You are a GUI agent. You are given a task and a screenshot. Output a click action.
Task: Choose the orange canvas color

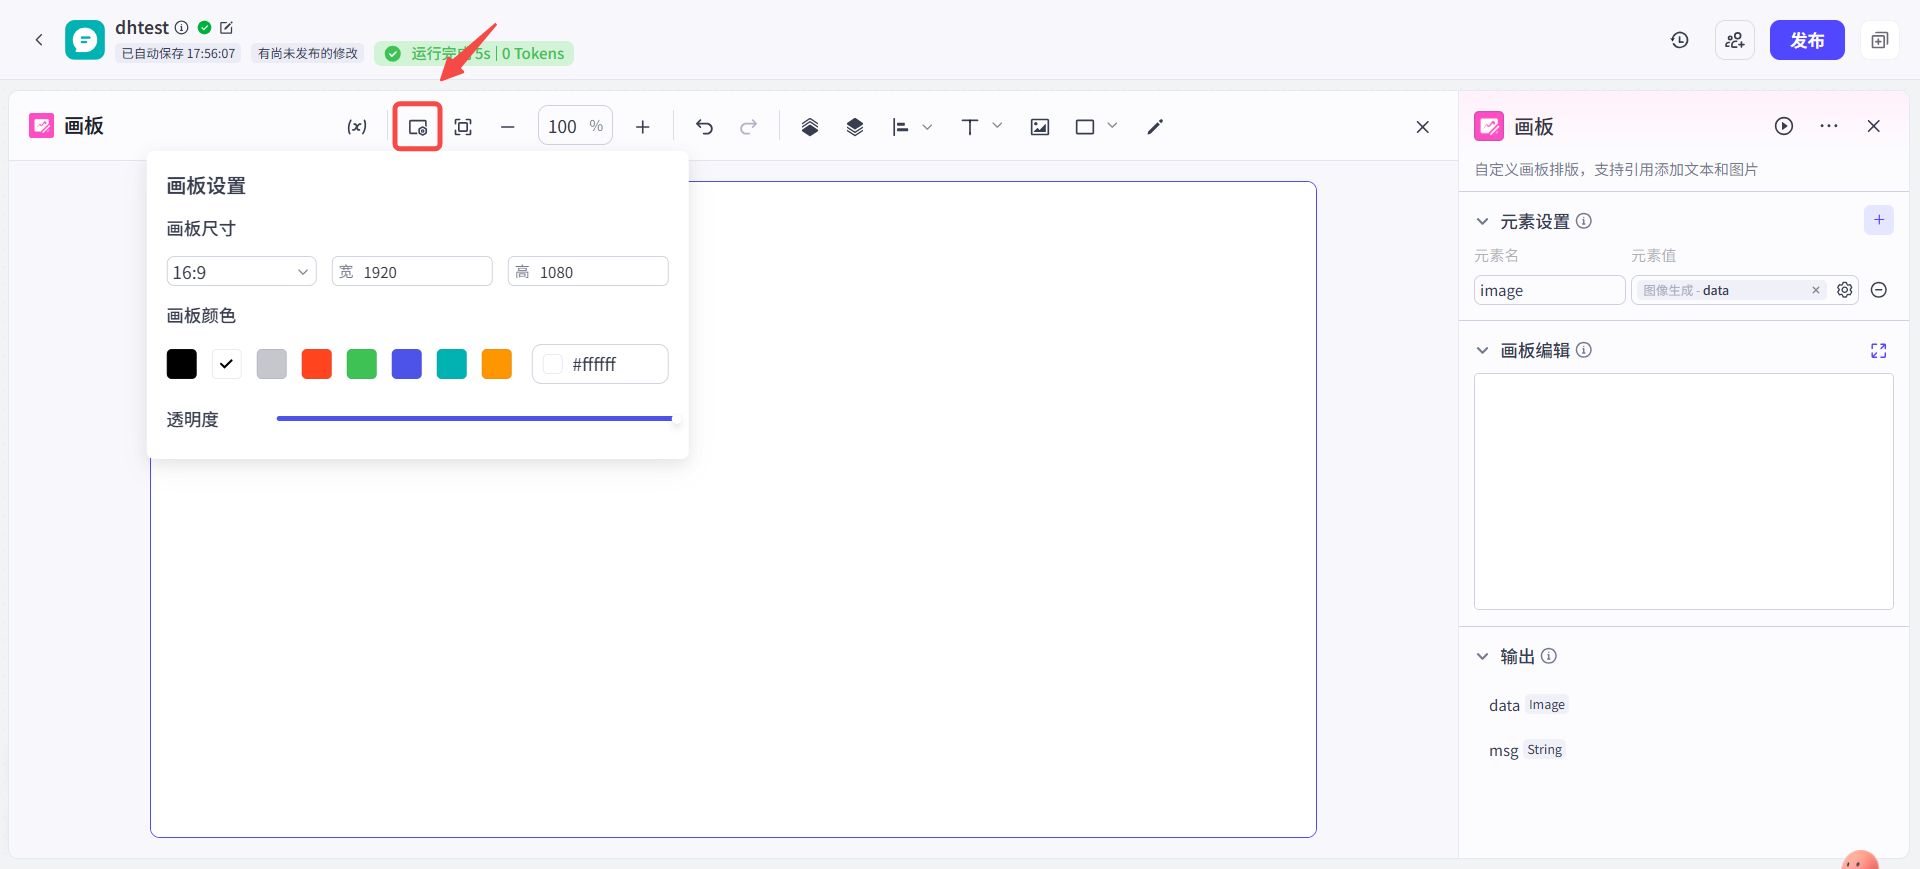[x=497, y=364]
